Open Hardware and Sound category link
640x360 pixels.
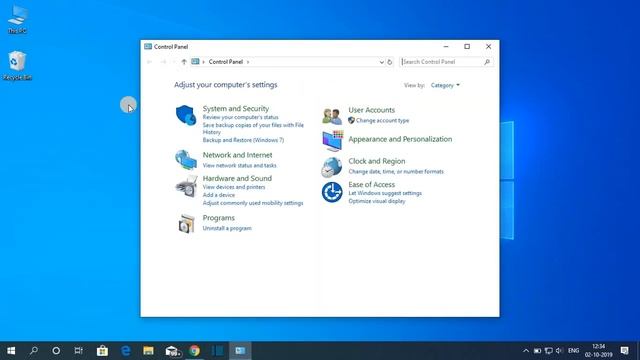pos(237,178)
